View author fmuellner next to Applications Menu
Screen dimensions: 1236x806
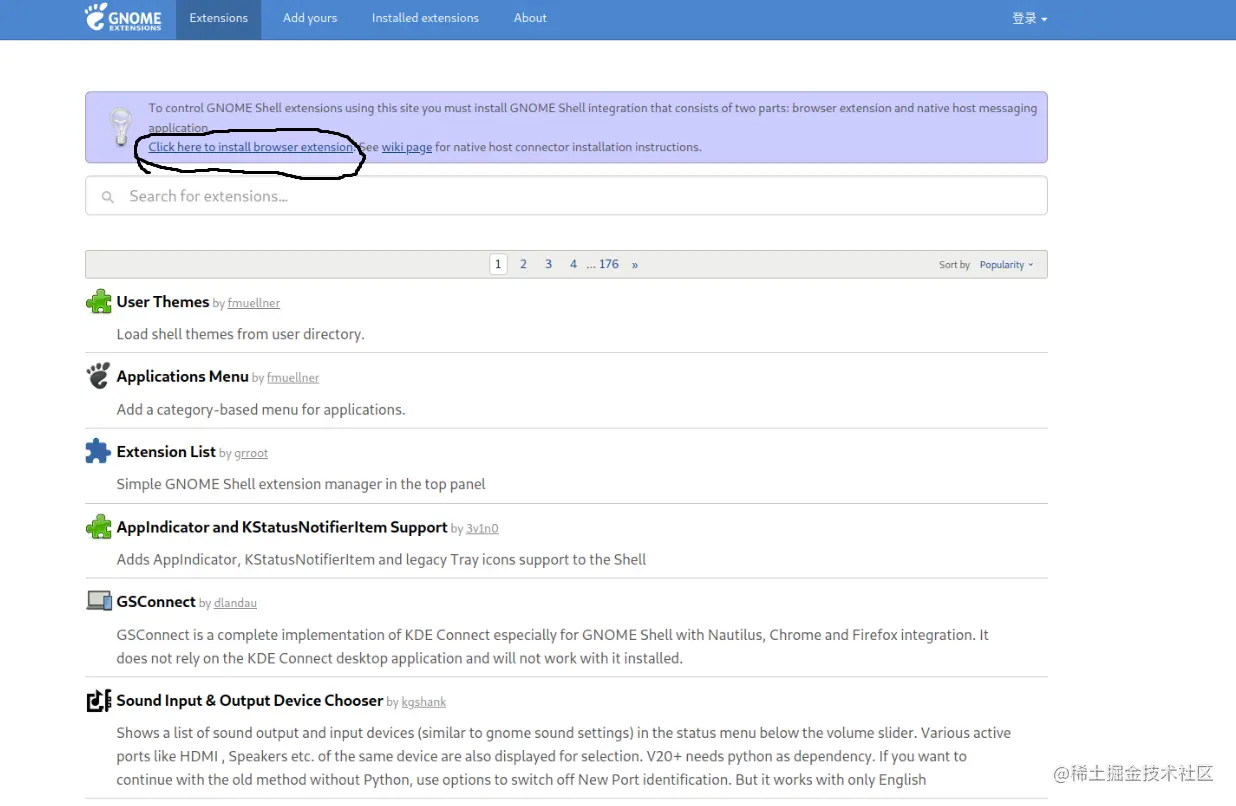pos(293,378)
